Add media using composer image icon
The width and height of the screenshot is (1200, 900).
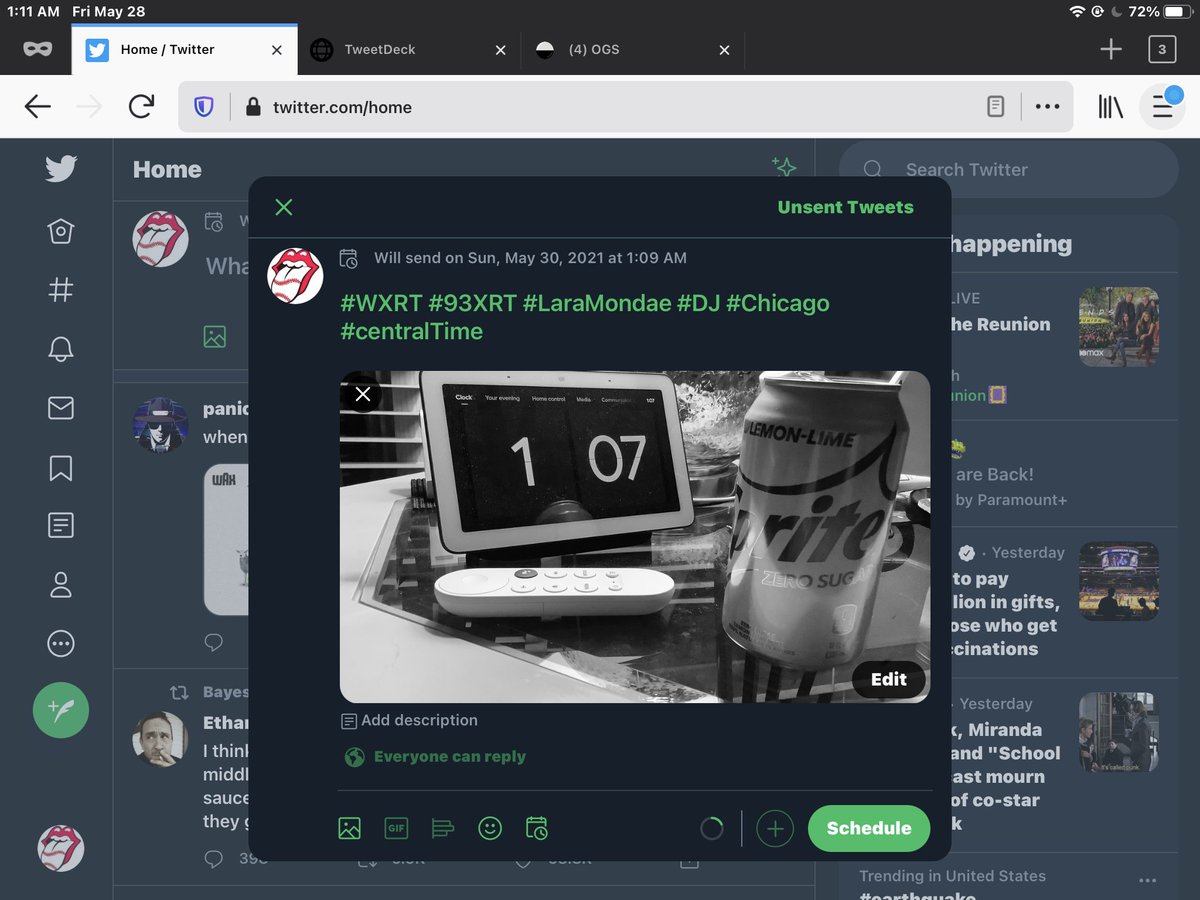(349, 828)
